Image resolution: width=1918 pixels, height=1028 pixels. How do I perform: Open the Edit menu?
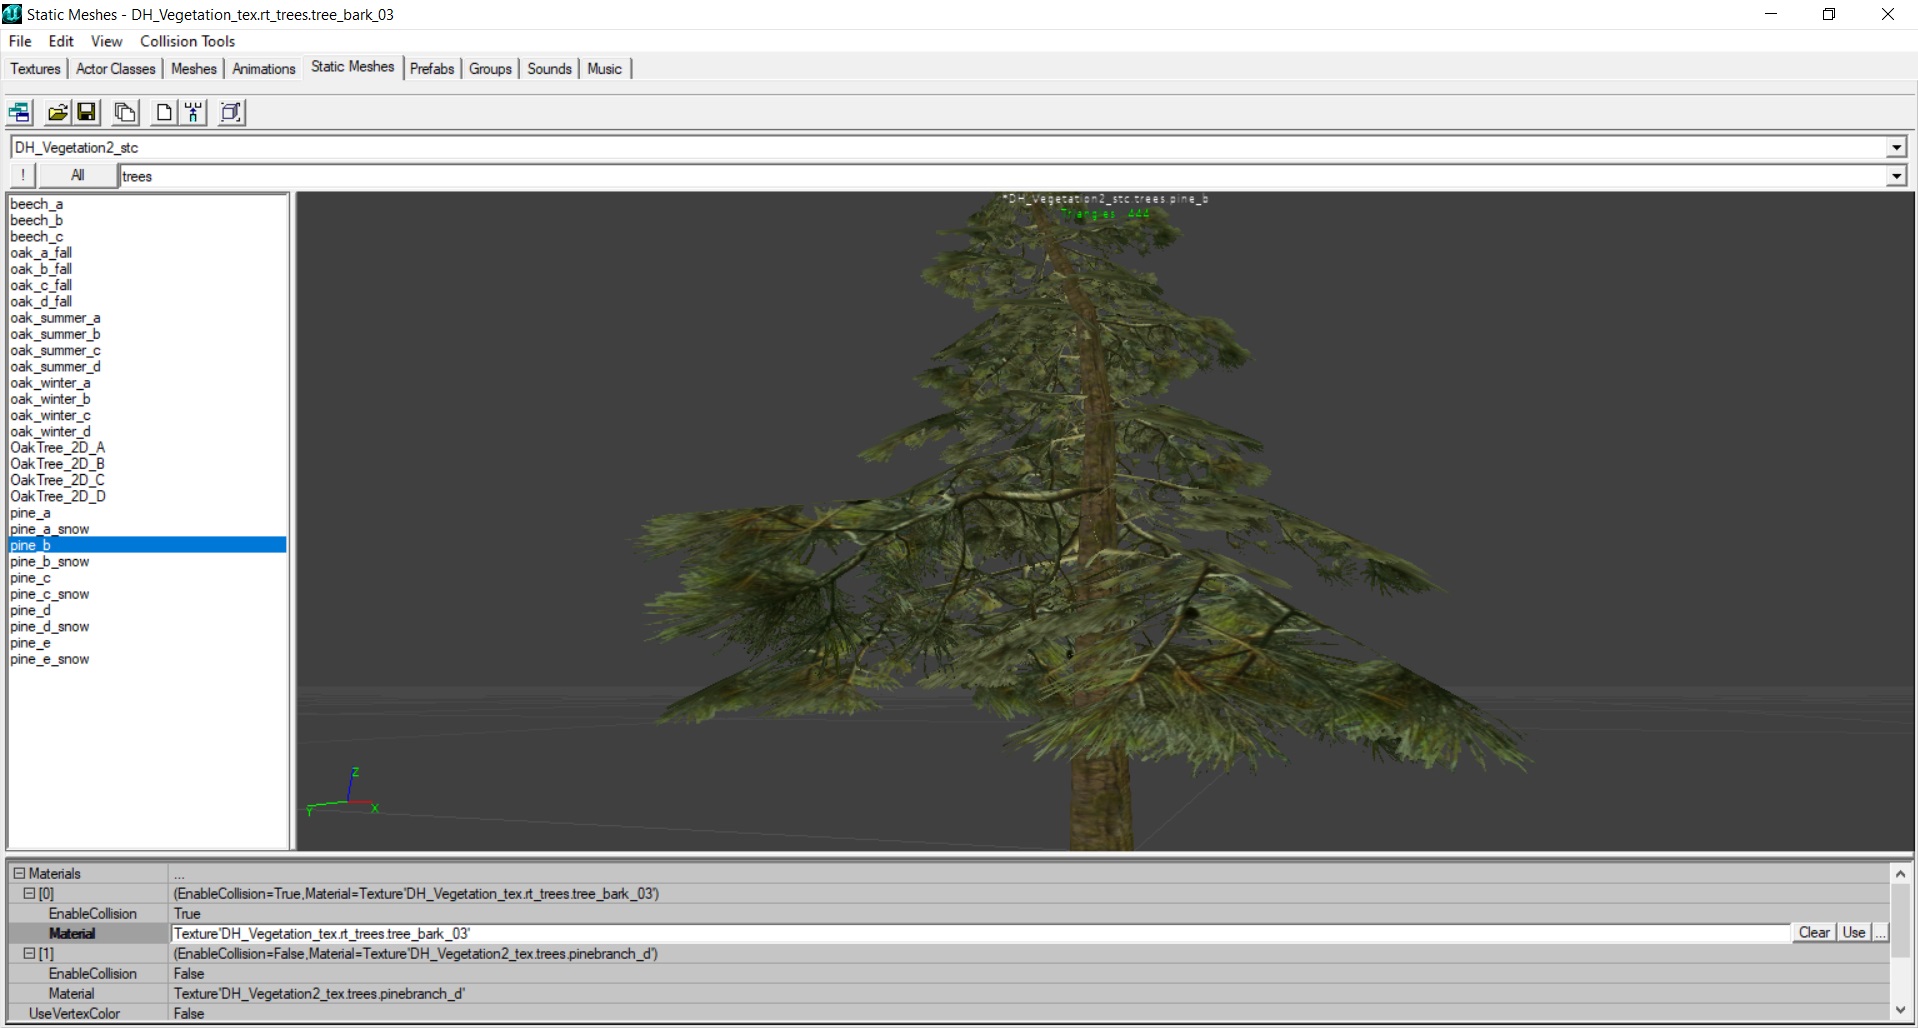click(61, 41)
